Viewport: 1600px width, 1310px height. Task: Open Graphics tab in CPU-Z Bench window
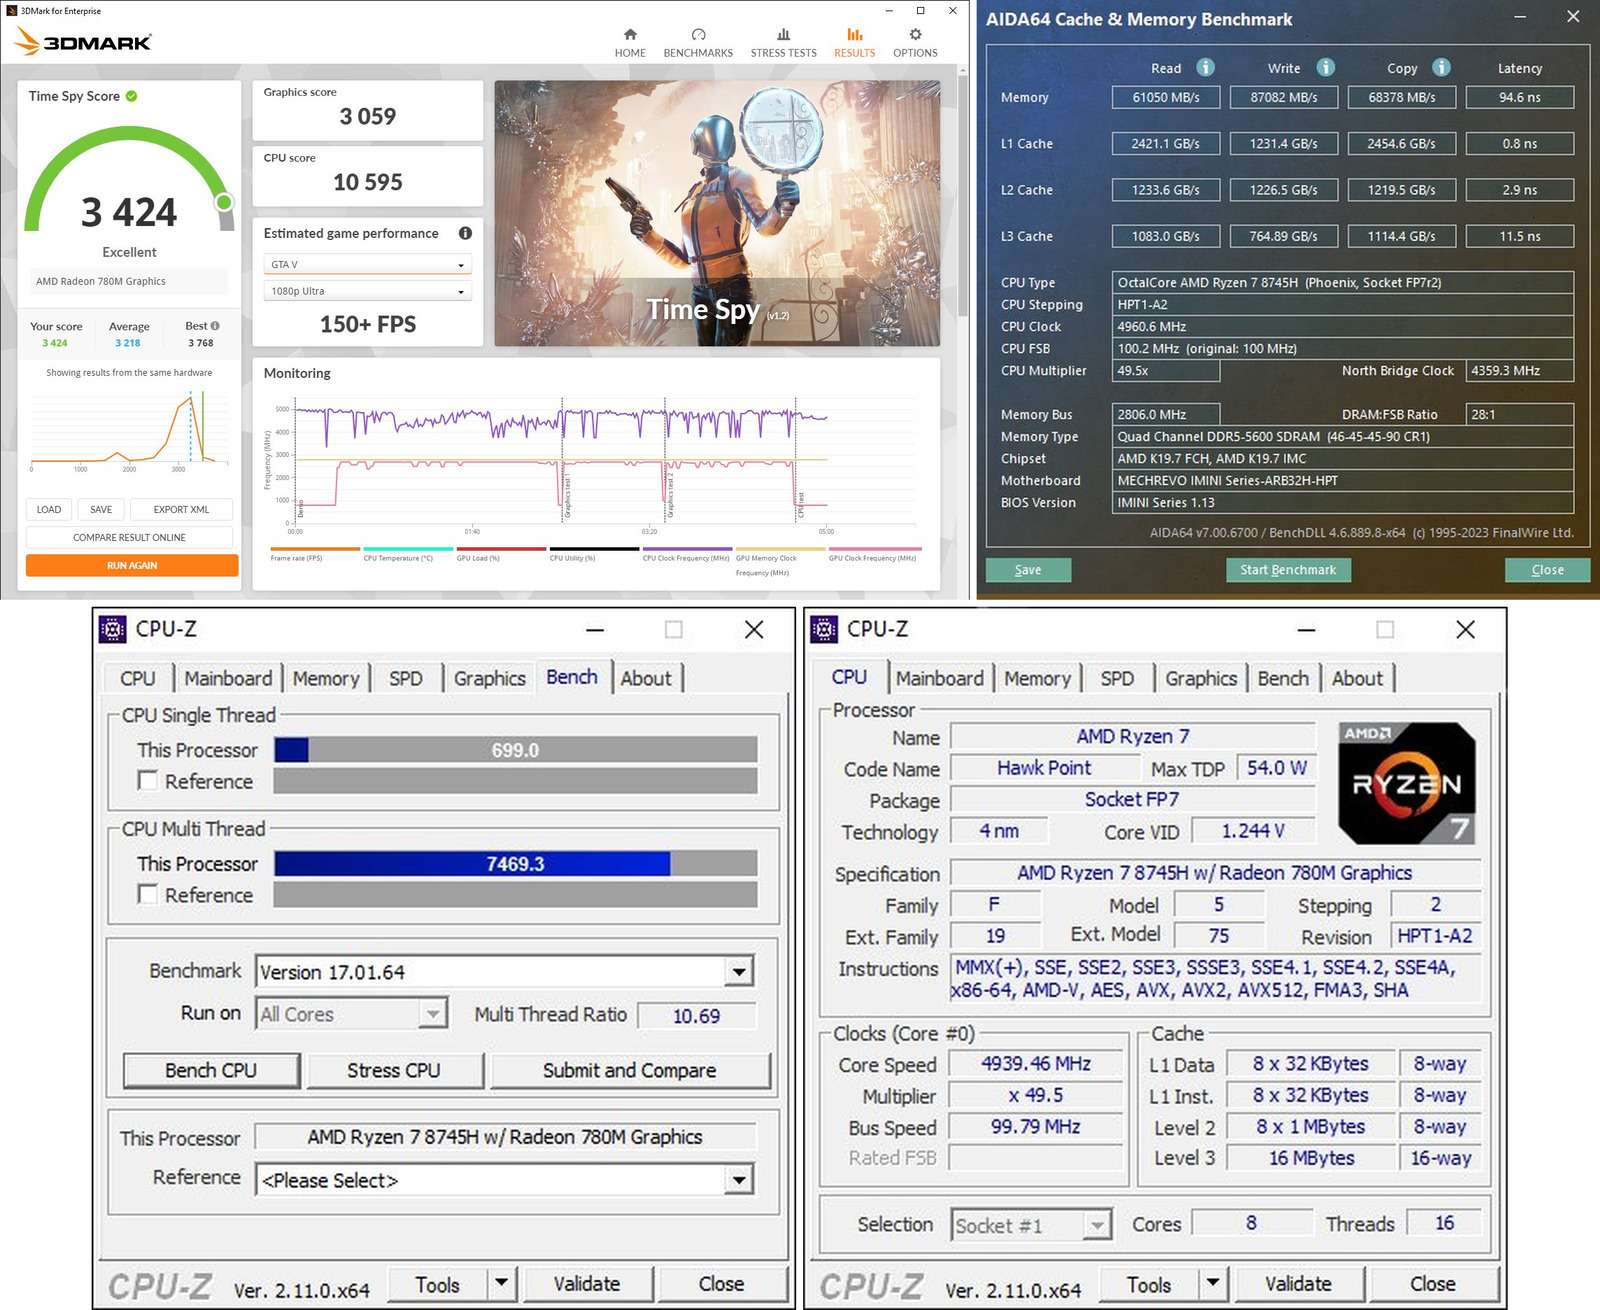coord(489,678)
